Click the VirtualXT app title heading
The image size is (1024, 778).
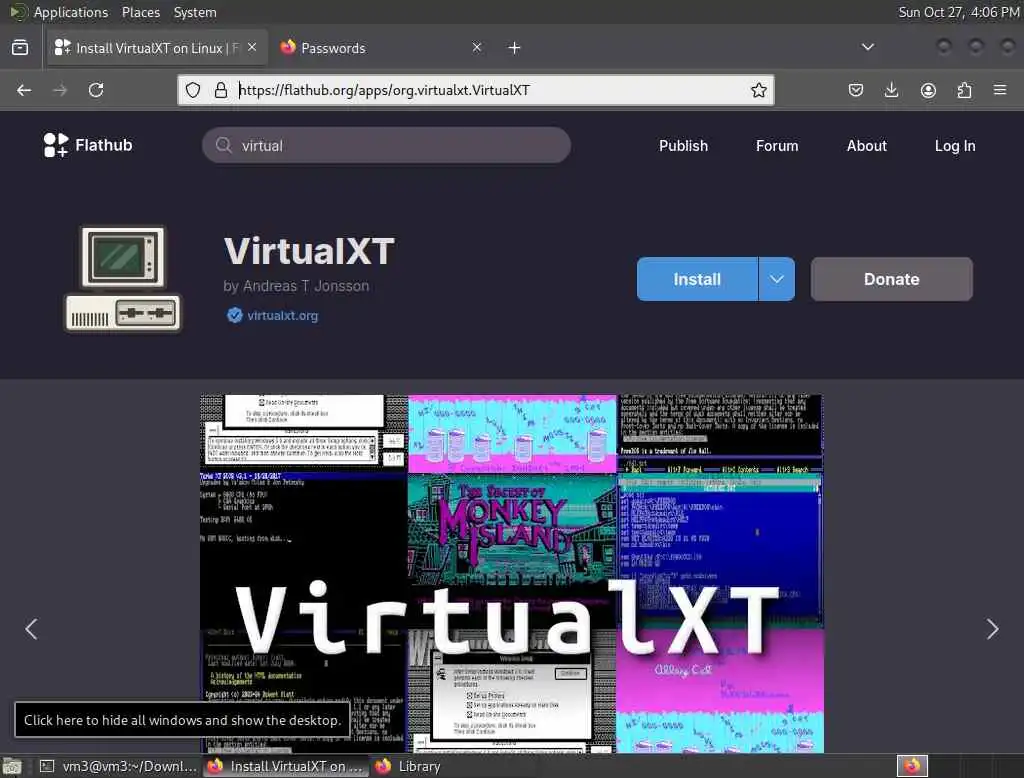[x=309, y=251]
